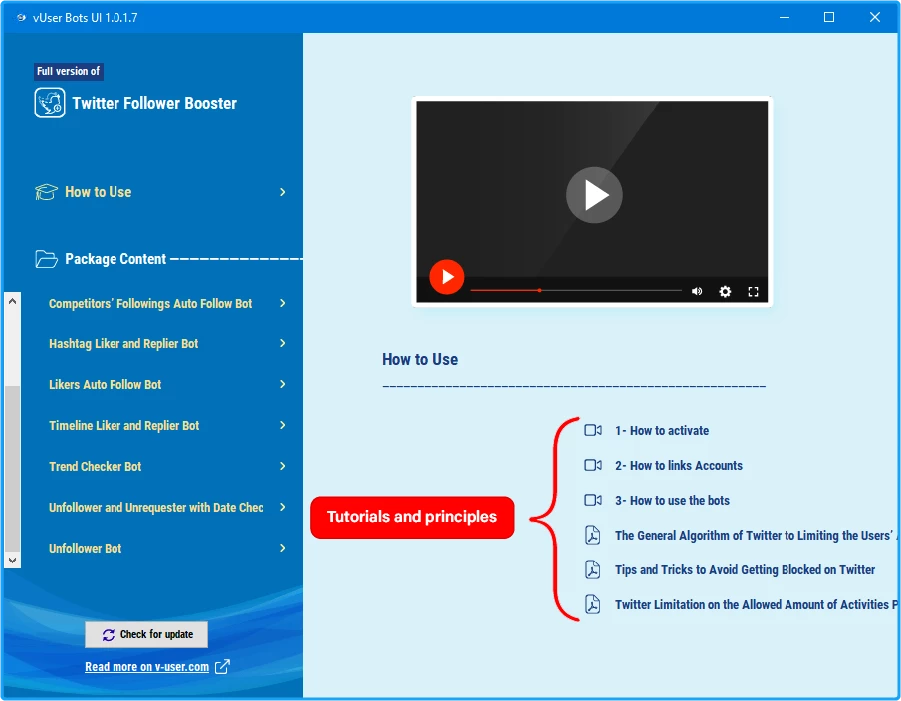Click PDF icon beside General Algorithm of Twitter
Image resolution: width=901 pixels, height=701 pixels.
coord(592,535)
